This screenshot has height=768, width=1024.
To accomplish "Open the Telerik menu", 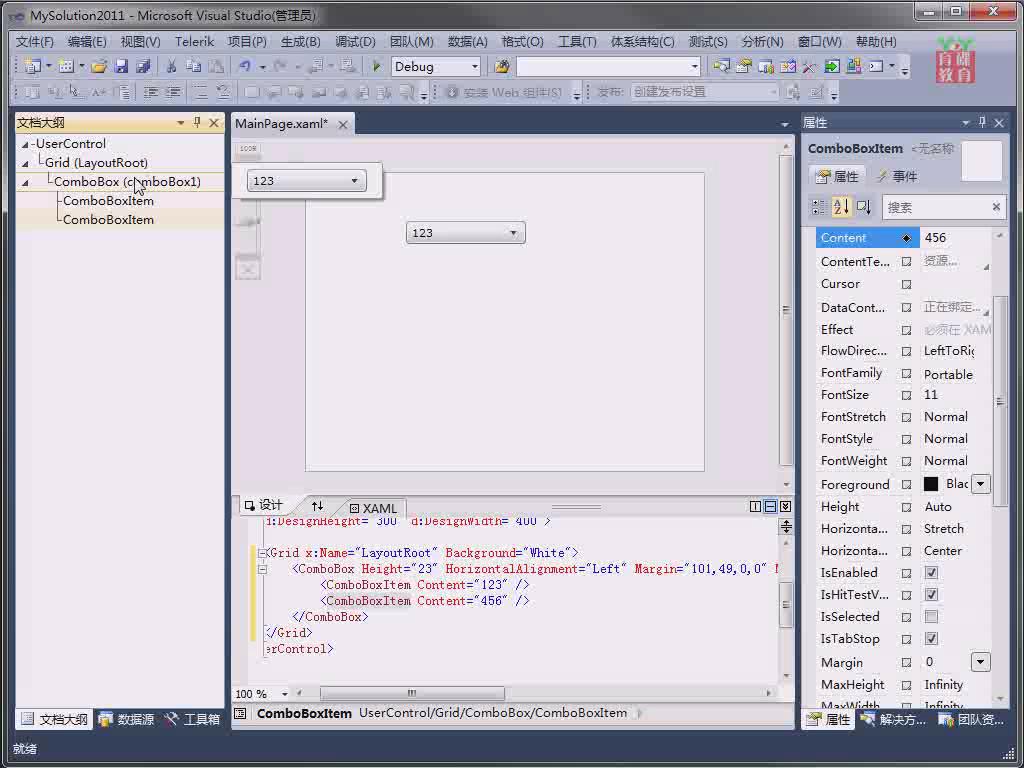I will click(195, 42).
